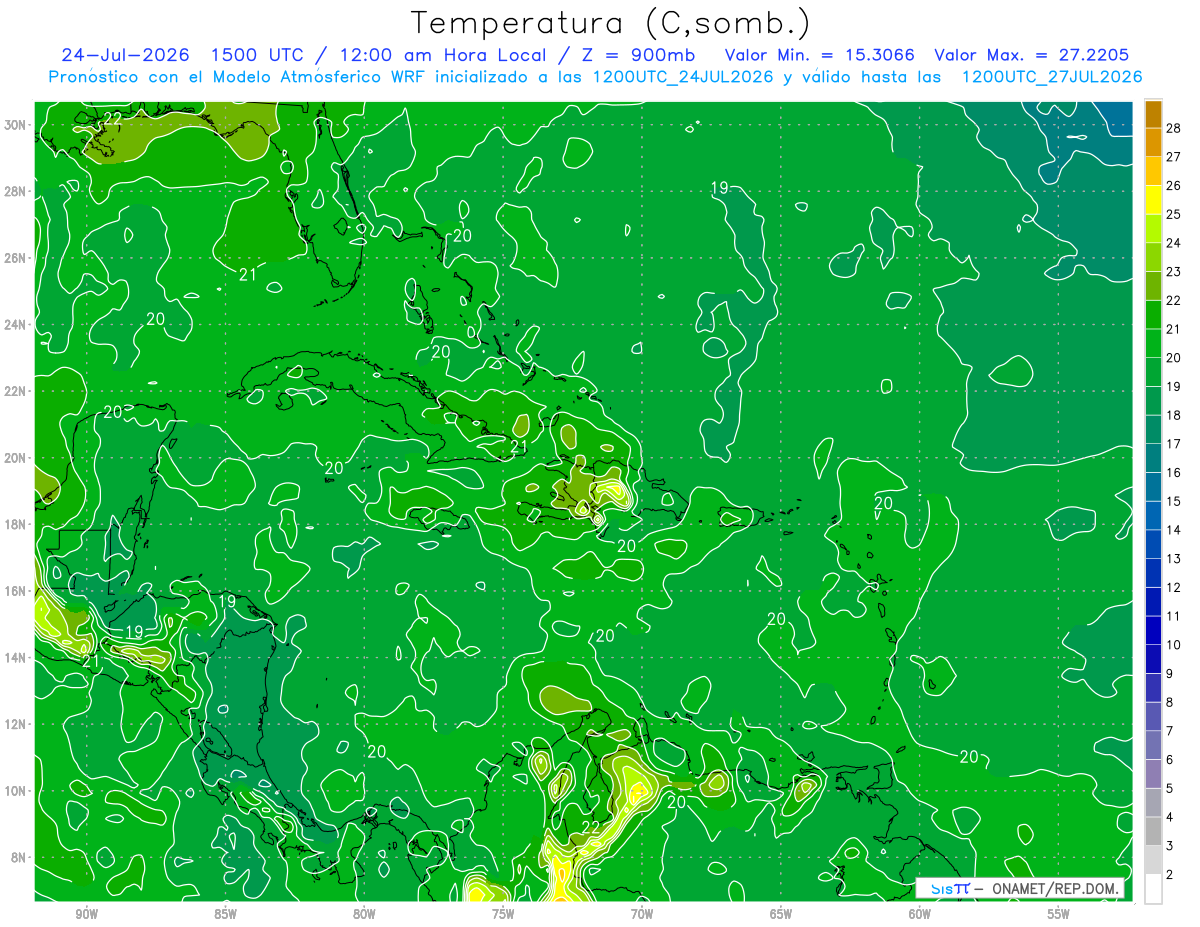Click the '28N' latitude axis label

[x=17, y=191]
